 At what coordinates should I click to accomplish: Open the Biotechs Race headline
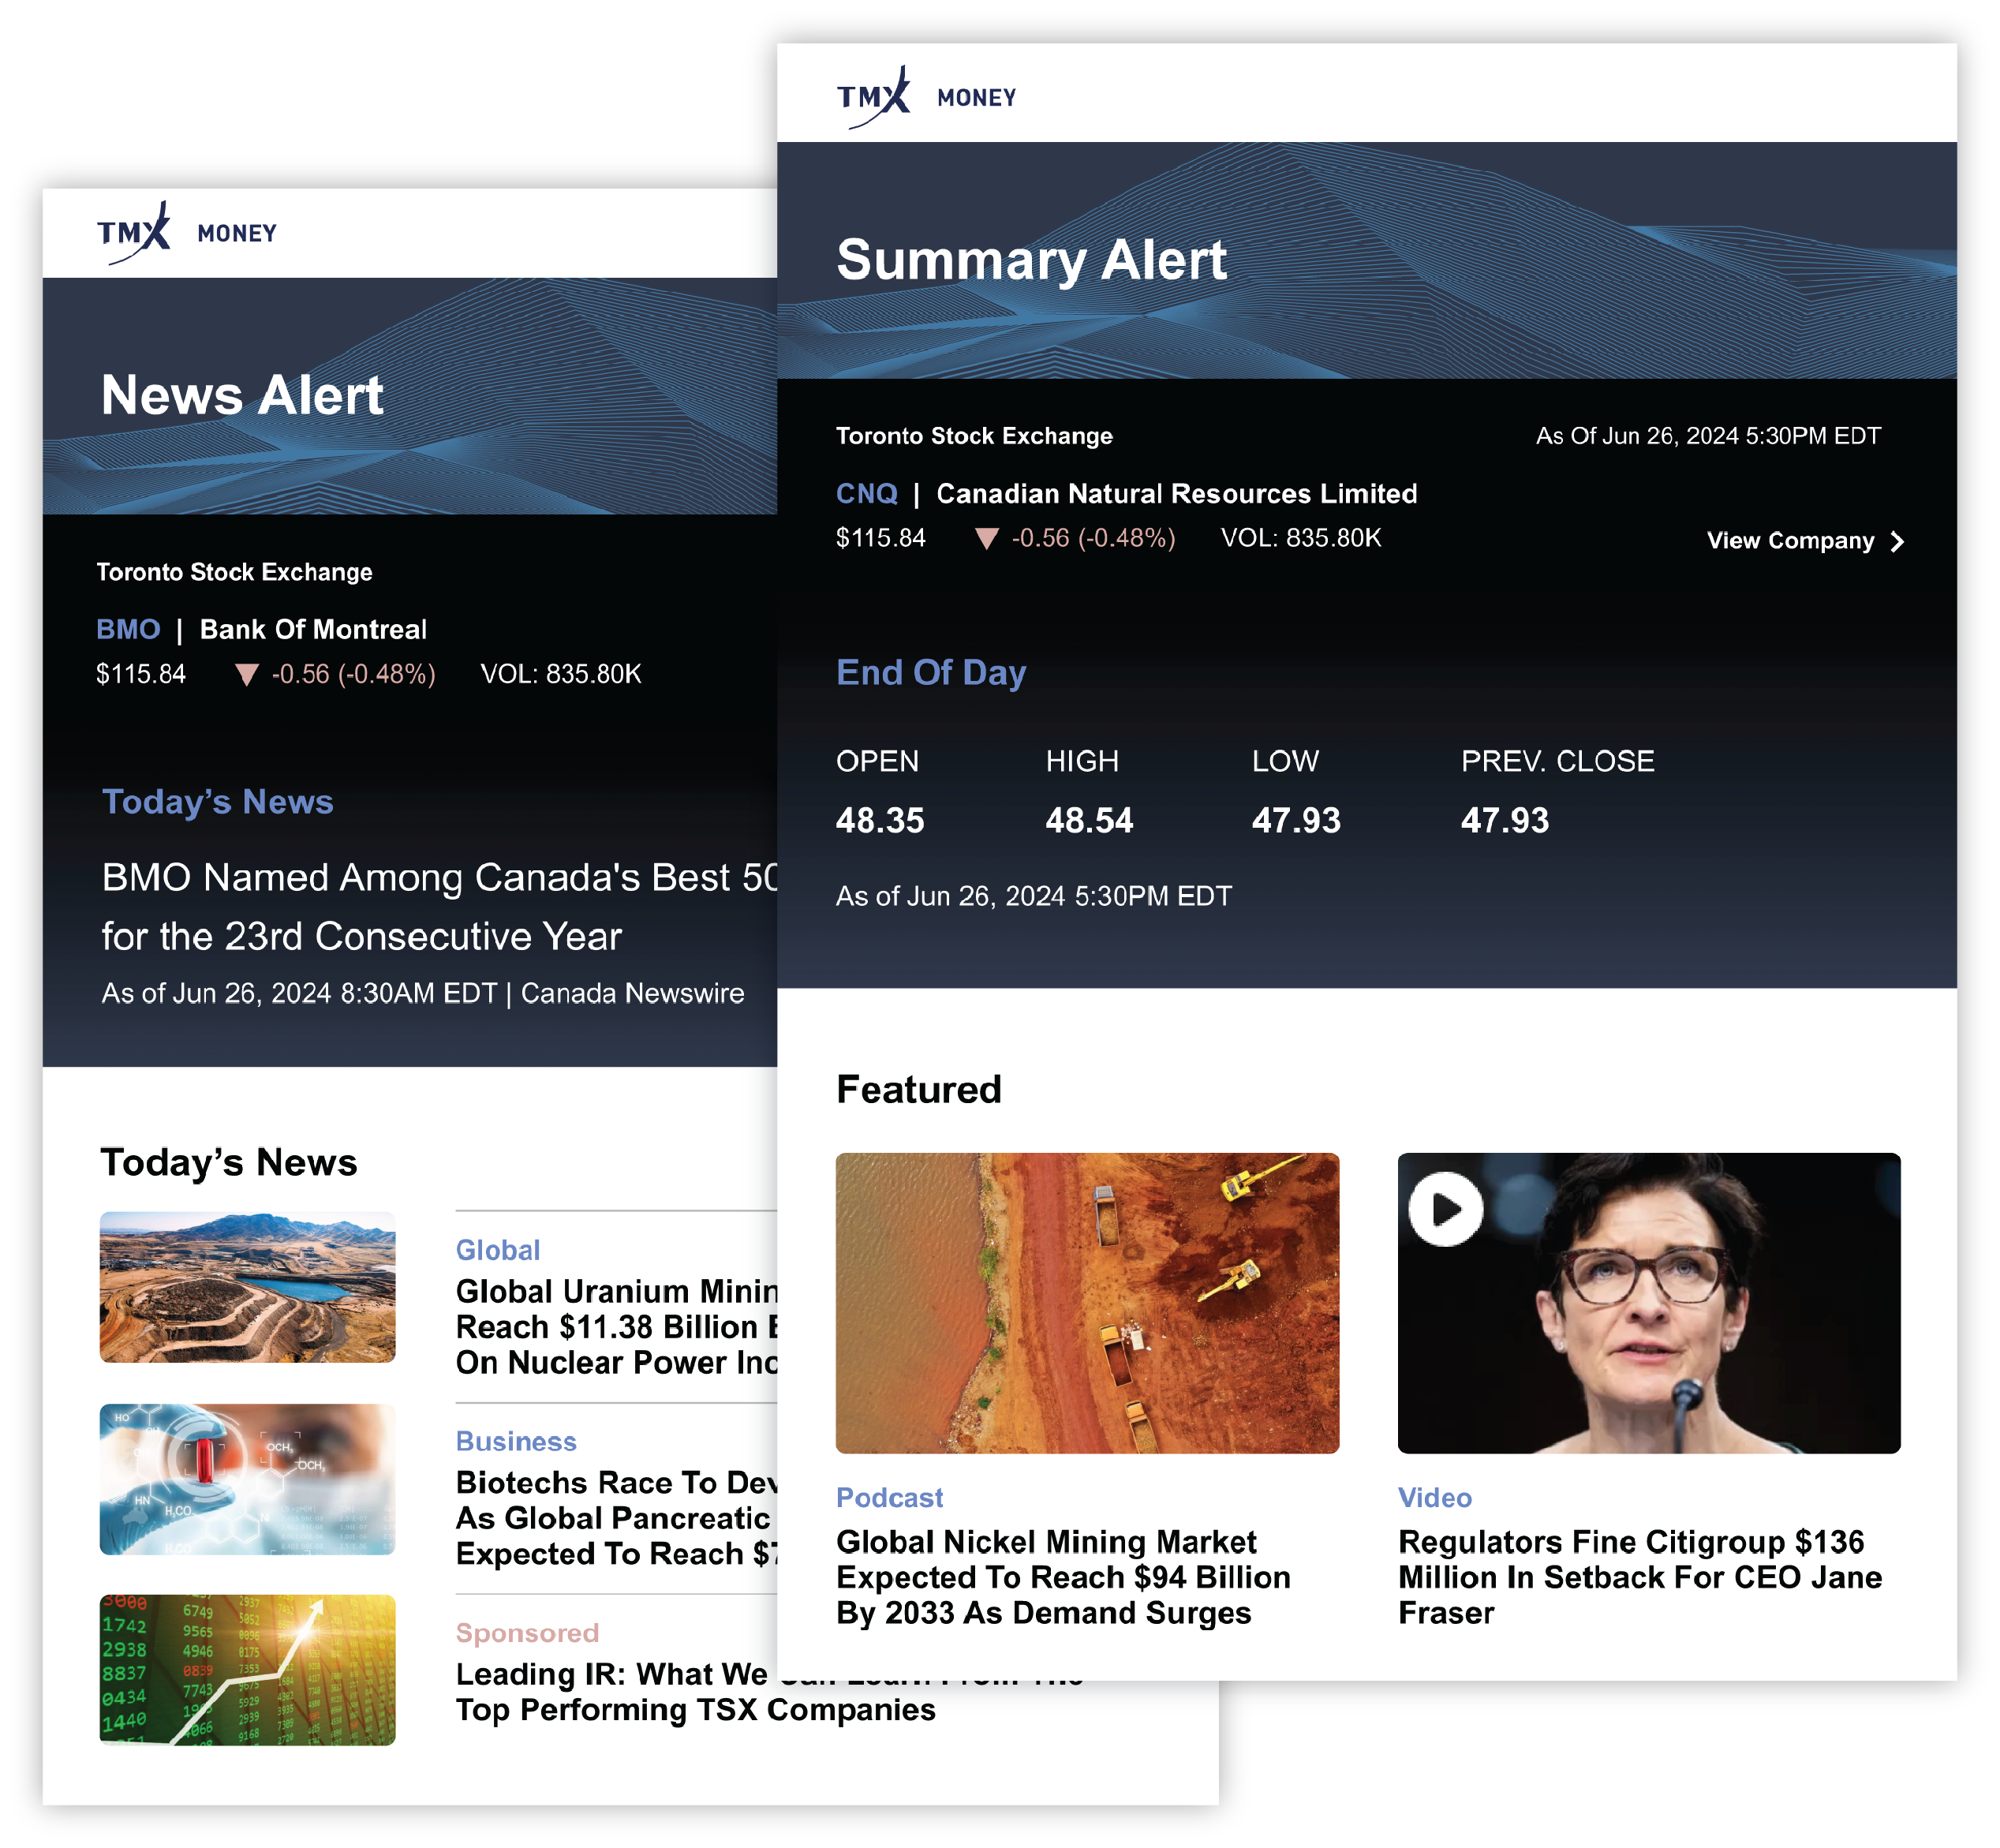point(616,1518)
